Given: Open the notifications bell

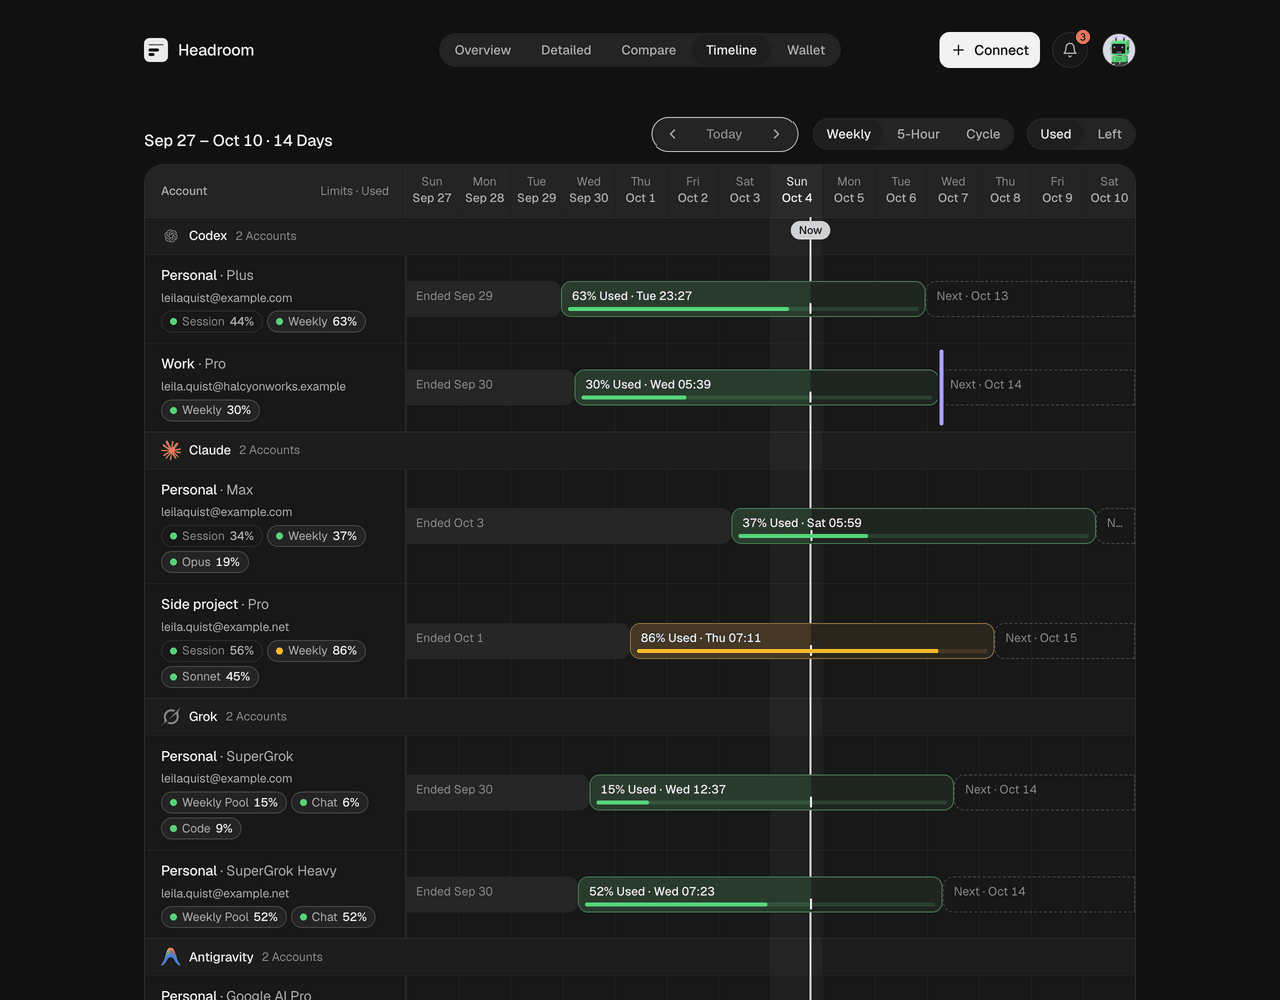Looking at the screenshot, I should point(1070,50).
